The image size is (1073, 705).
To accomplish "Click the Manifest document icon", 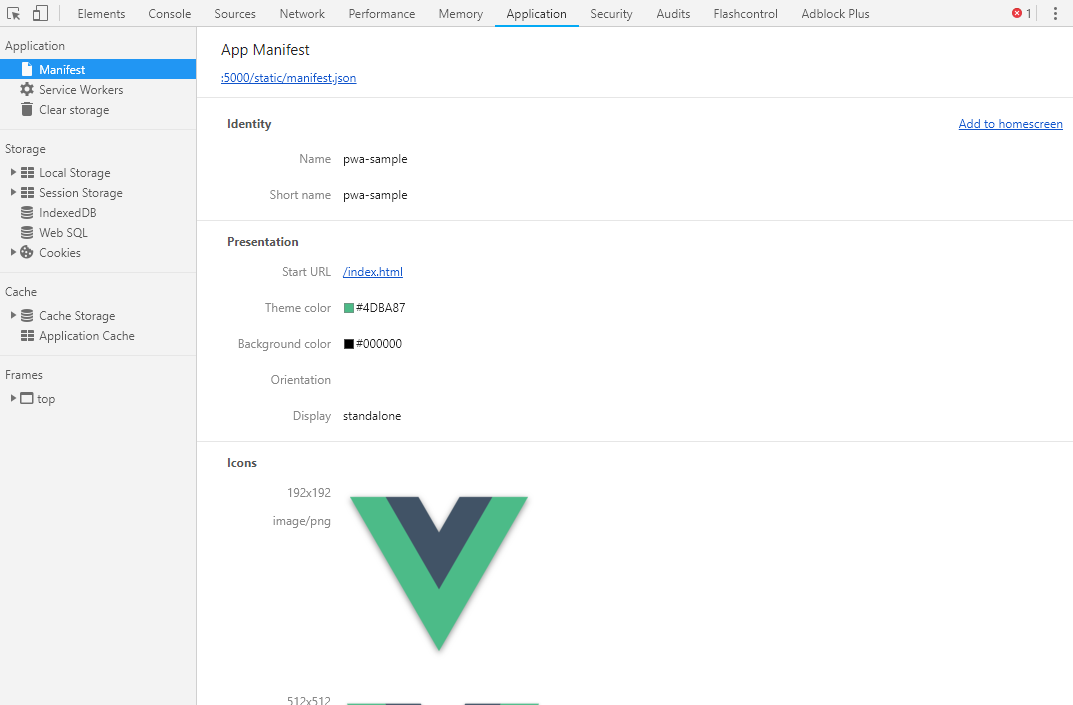I will pyautogui.click(x=27, y=69).
